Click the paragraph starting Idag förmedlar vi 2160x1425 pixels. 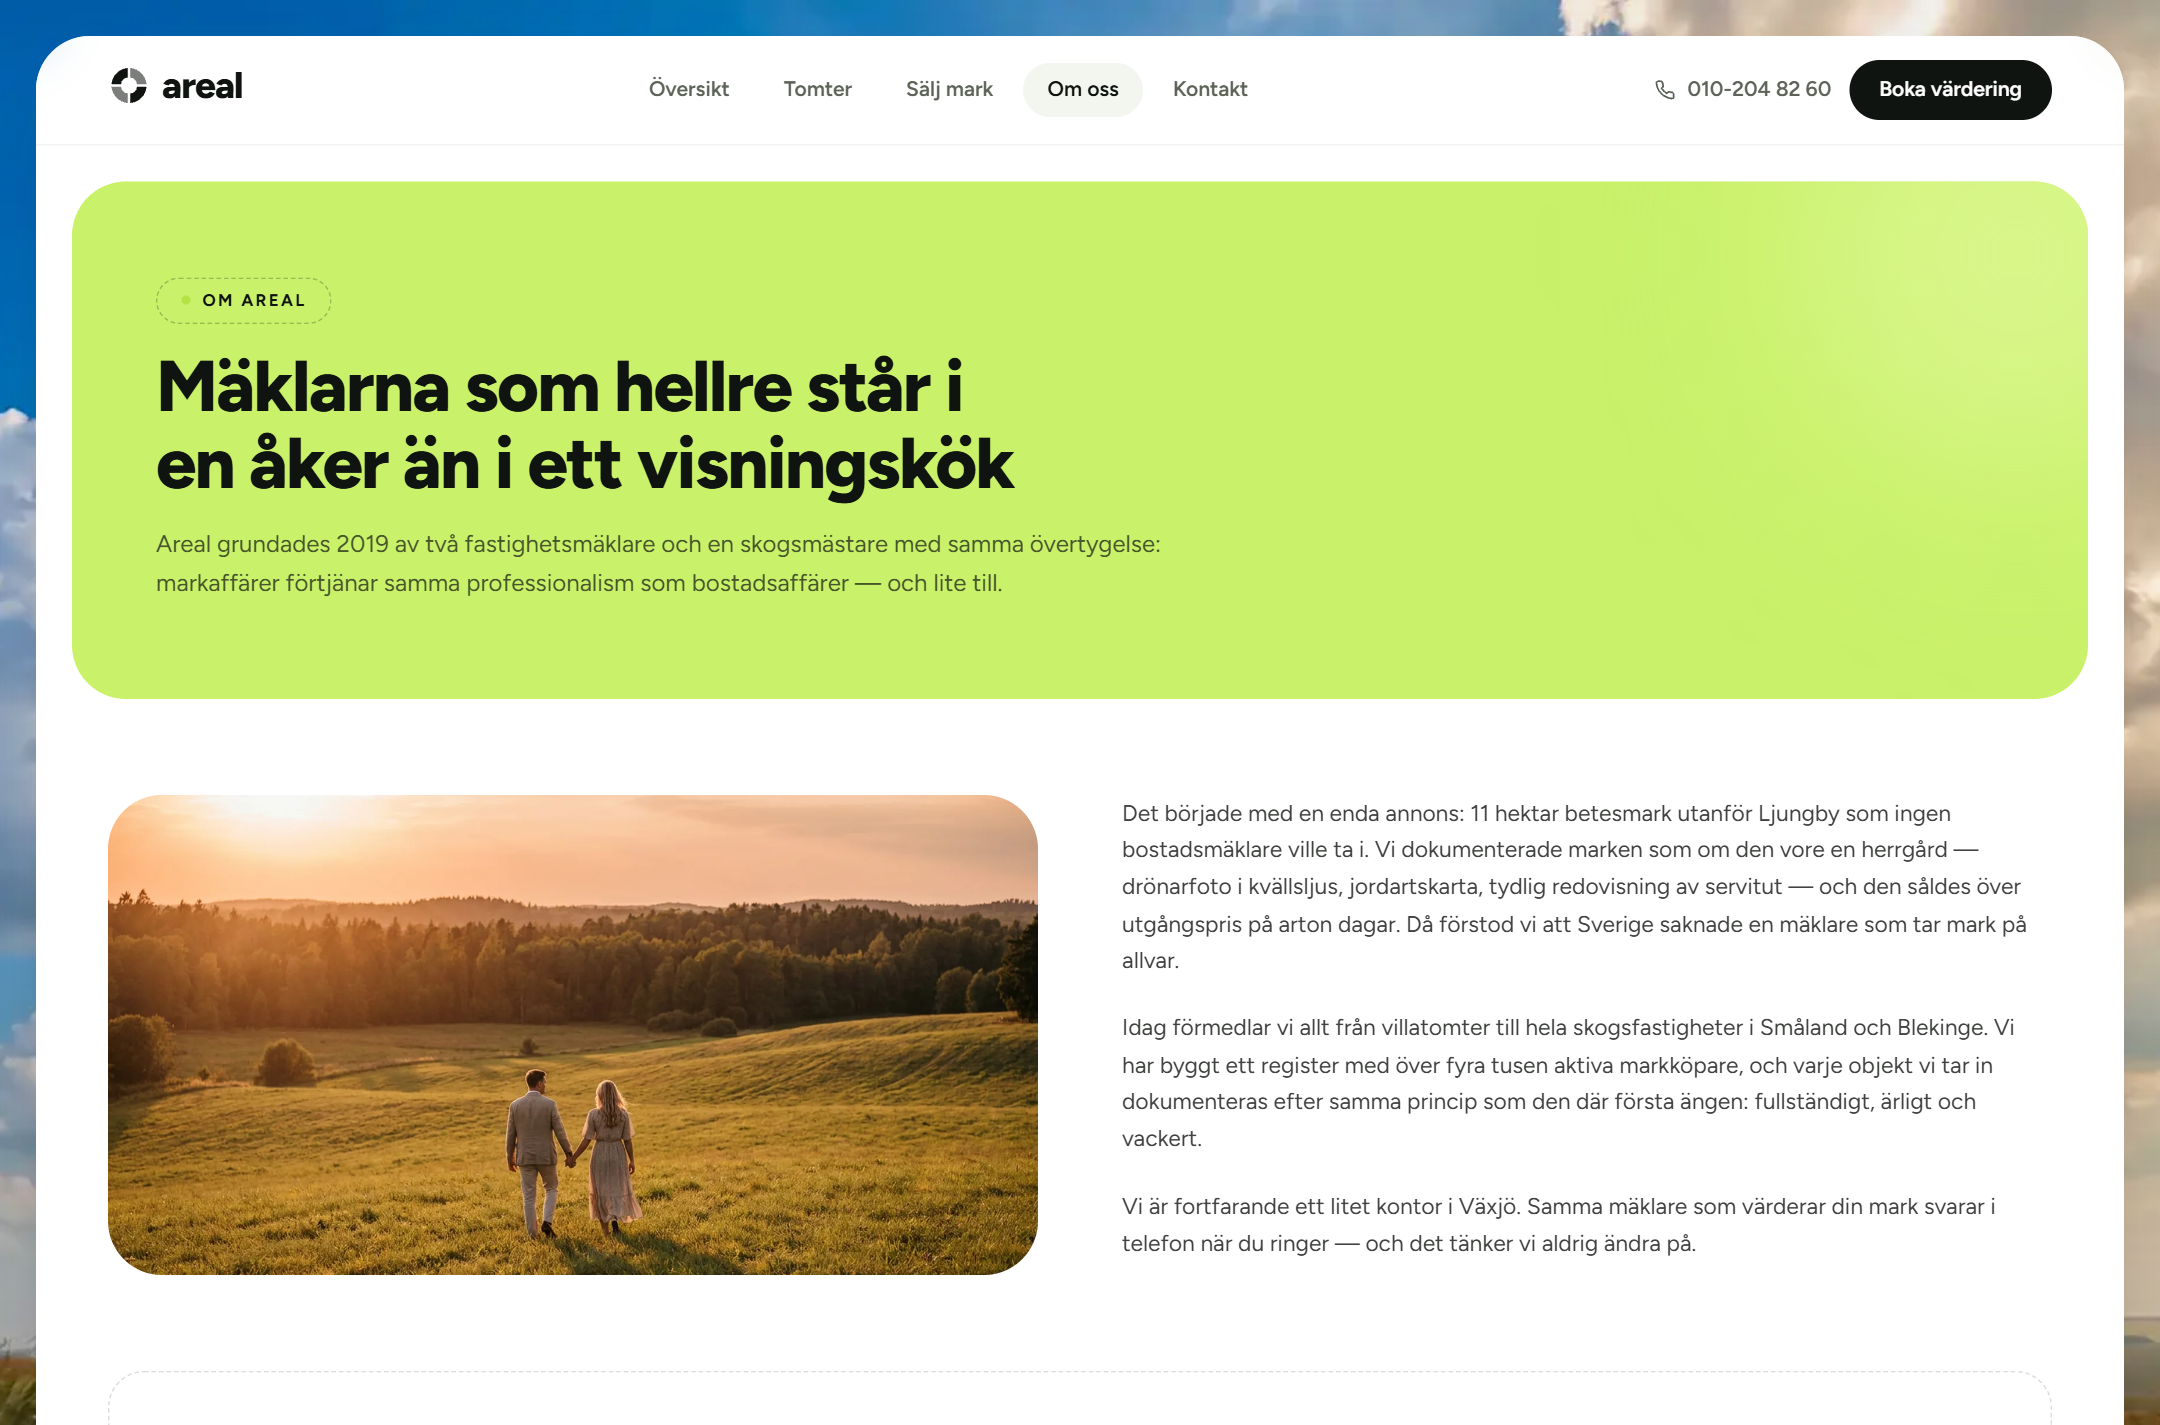point(1570,1083)
